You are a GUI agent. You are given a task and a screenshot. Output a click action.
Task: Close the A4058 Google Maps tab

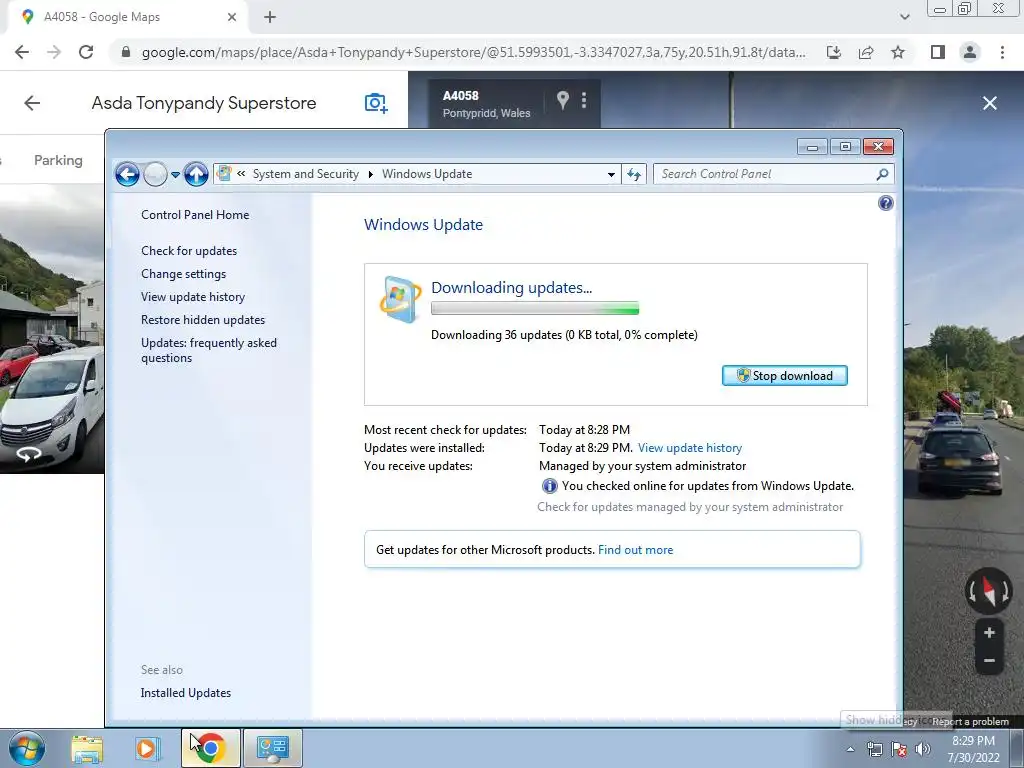(232, 17)
